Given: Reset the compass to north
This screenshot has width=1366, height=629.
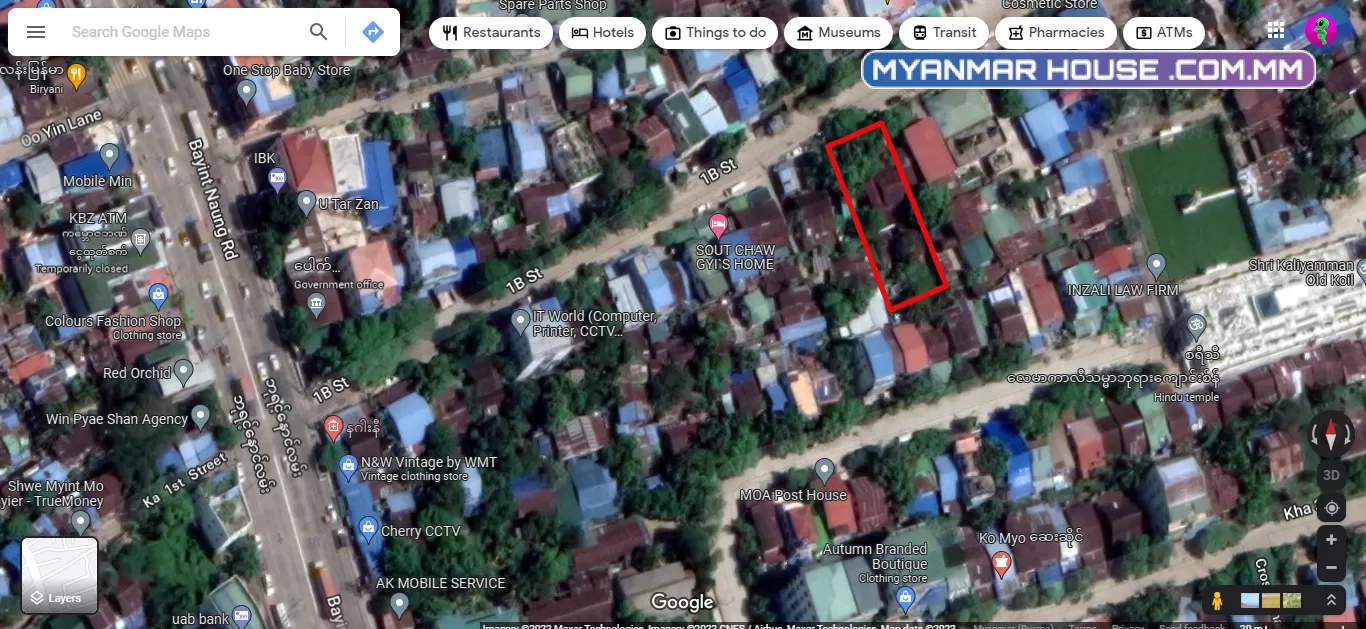Looking at the screenshot, I should tap(1332, 436).
